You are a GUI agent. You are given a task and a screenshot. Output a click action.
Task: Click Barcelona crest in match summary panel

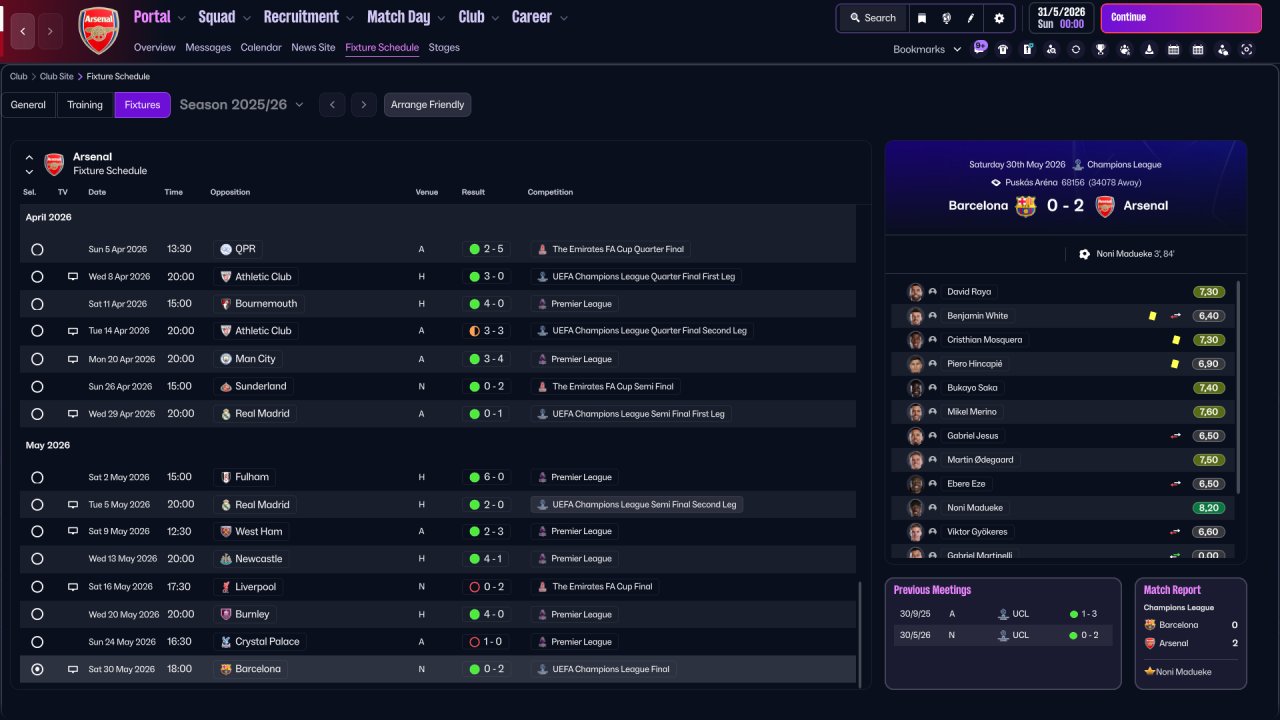pos(1025,206)
